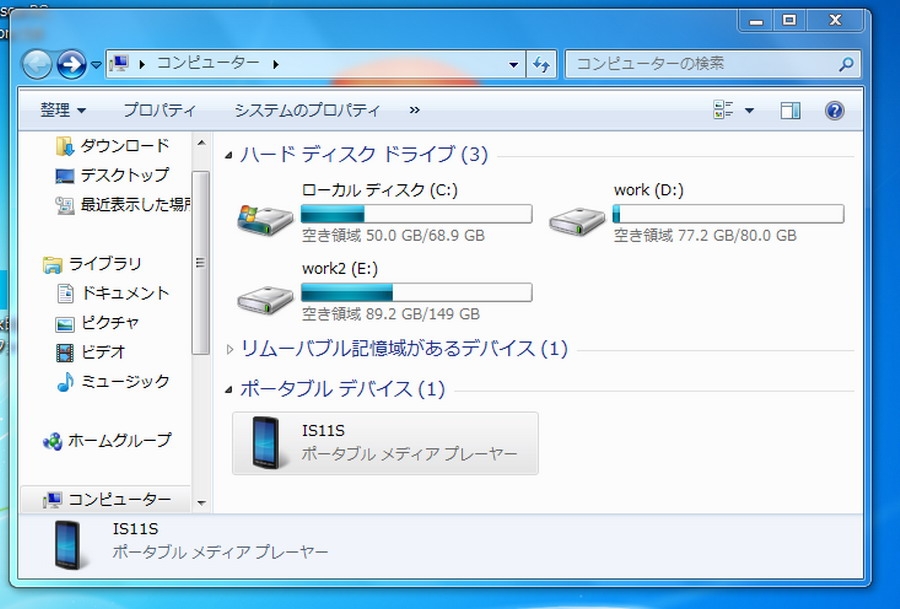Open address bar history dropdown
The image size is (900, 609).
pyautogui.click(x=514, y=64)
